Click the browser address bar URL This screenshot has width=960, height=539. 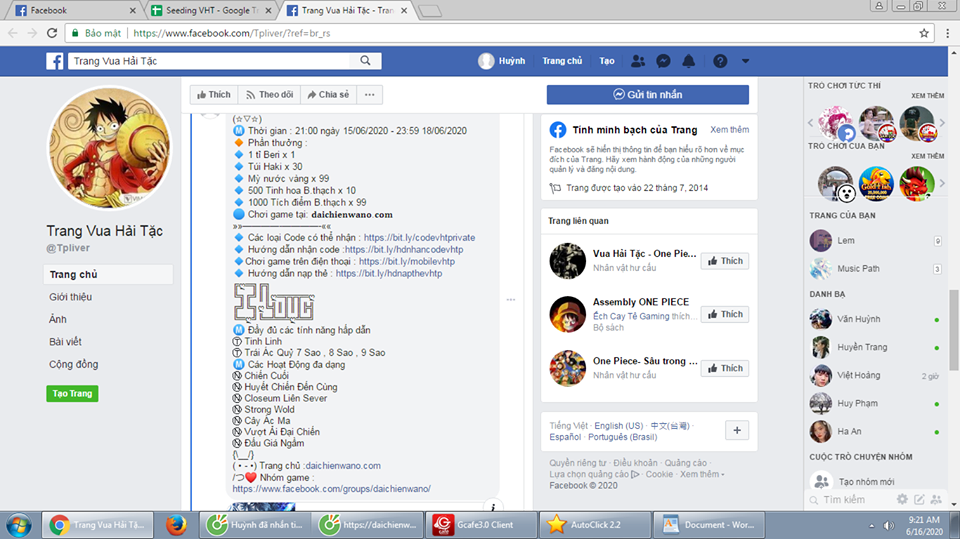[231, 33]
